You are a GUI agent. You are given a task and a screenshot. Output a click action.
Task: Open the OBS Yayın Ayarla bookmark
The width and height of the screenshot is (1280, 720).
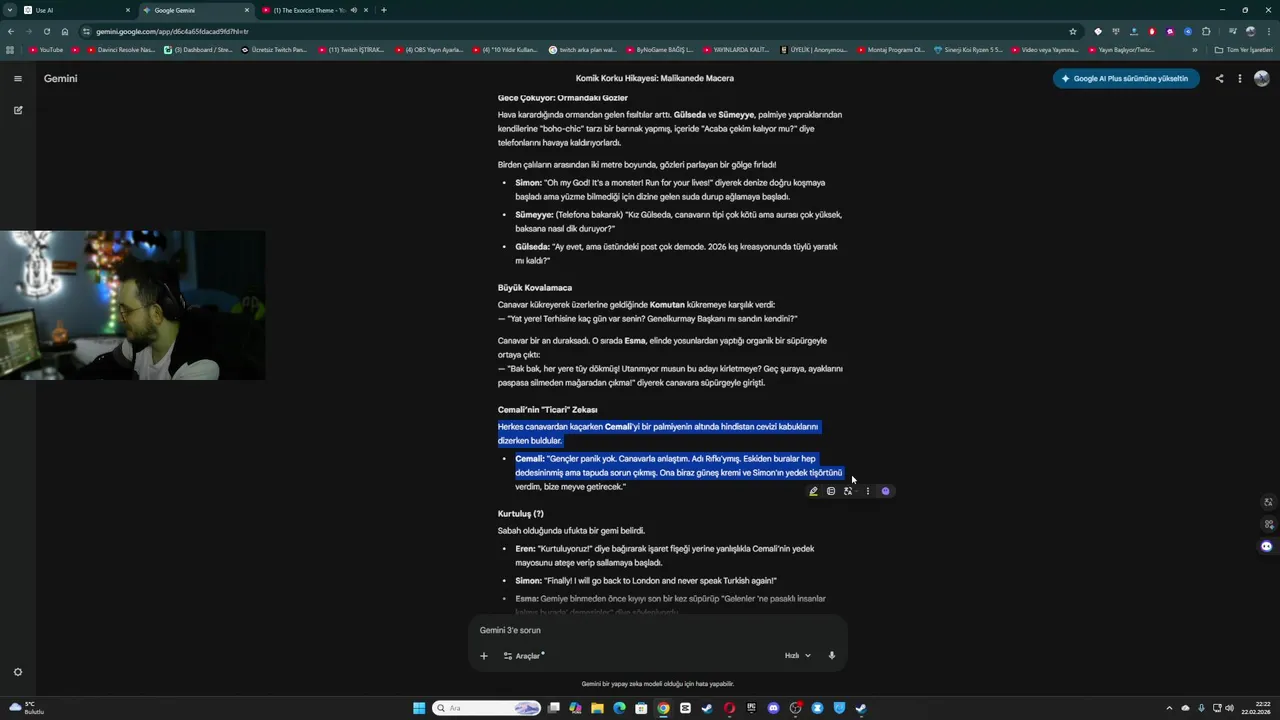429,49
